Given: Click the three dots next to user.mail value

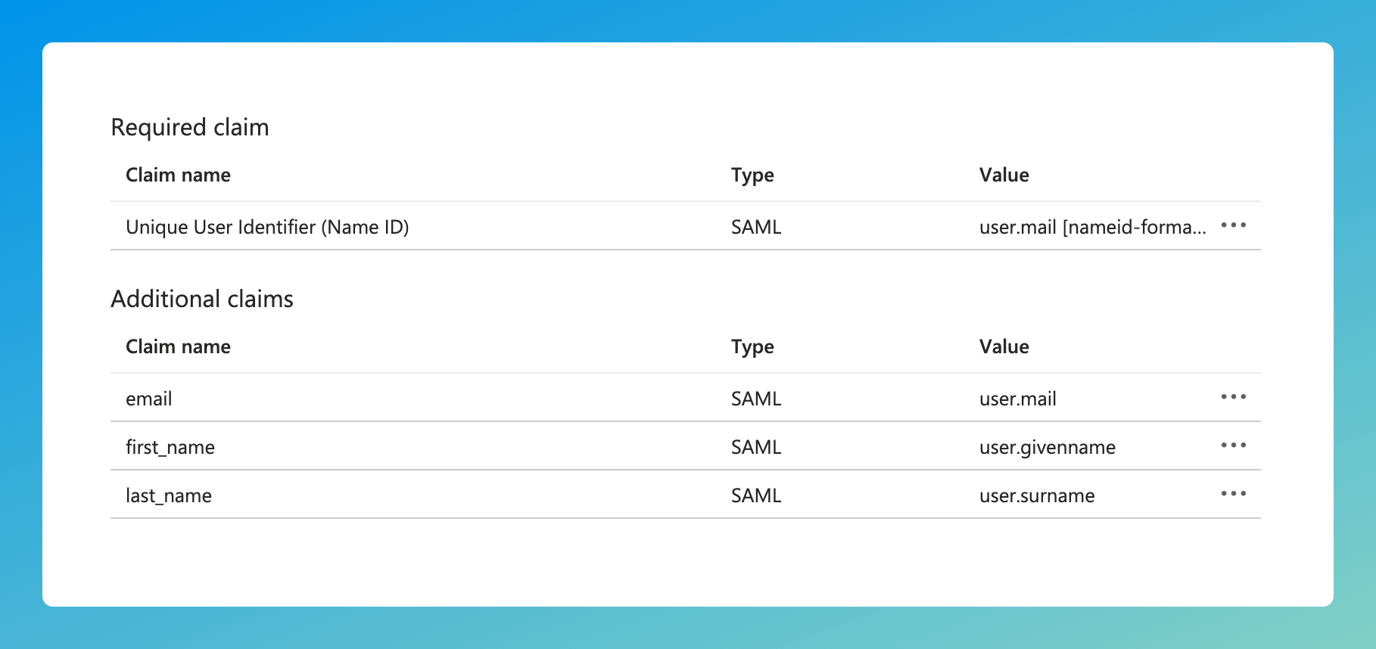Looking at the screenshot, I should (1233, 397).
